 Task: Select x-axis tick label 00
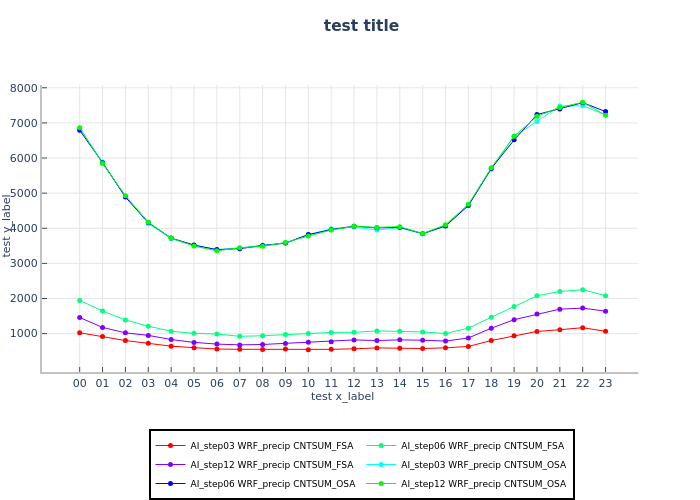click(x=80, y=382)
